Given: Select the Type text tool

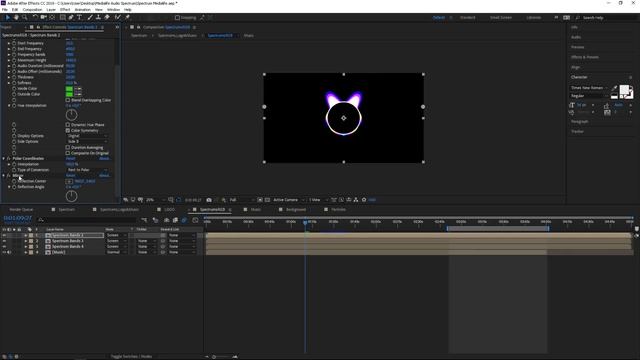Looking at the screenshot, I should pos(80,18).
